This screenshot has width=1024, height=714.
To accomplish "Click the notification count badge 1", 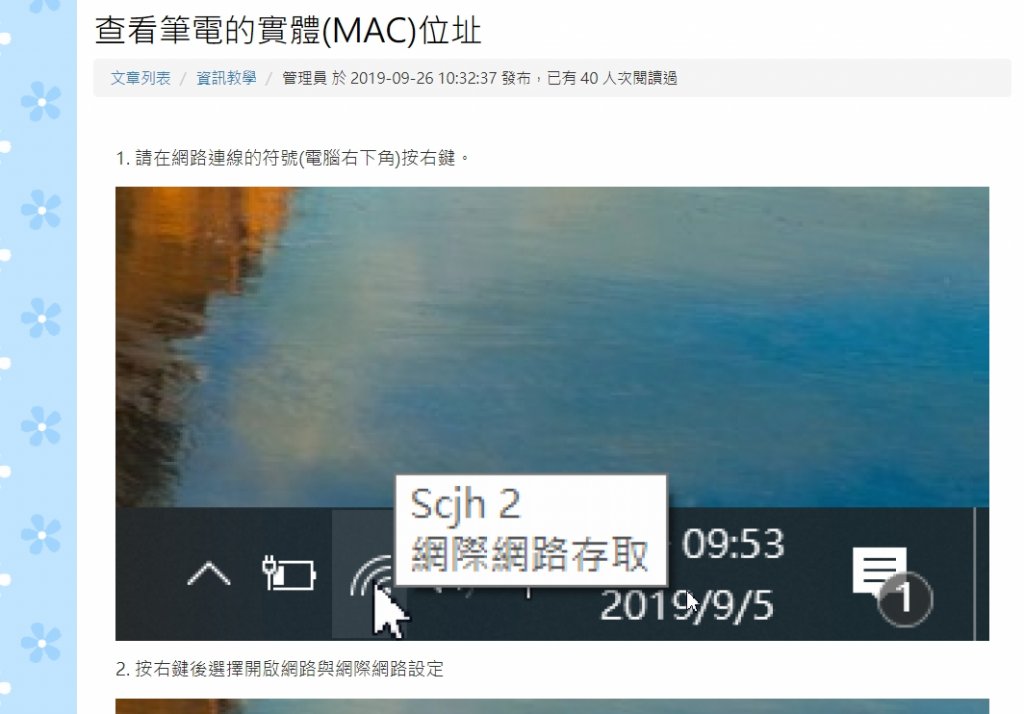I will 905,598.
